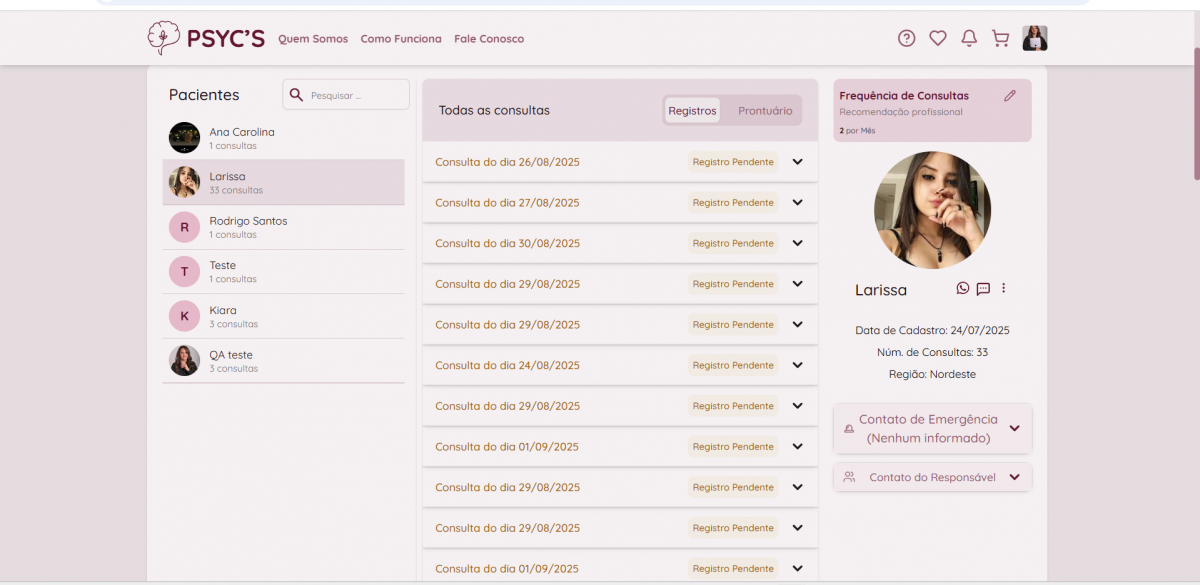Open the Quem Somos menu item
The width and height of the screenshot is (1200, 585).
pos(313,39)
